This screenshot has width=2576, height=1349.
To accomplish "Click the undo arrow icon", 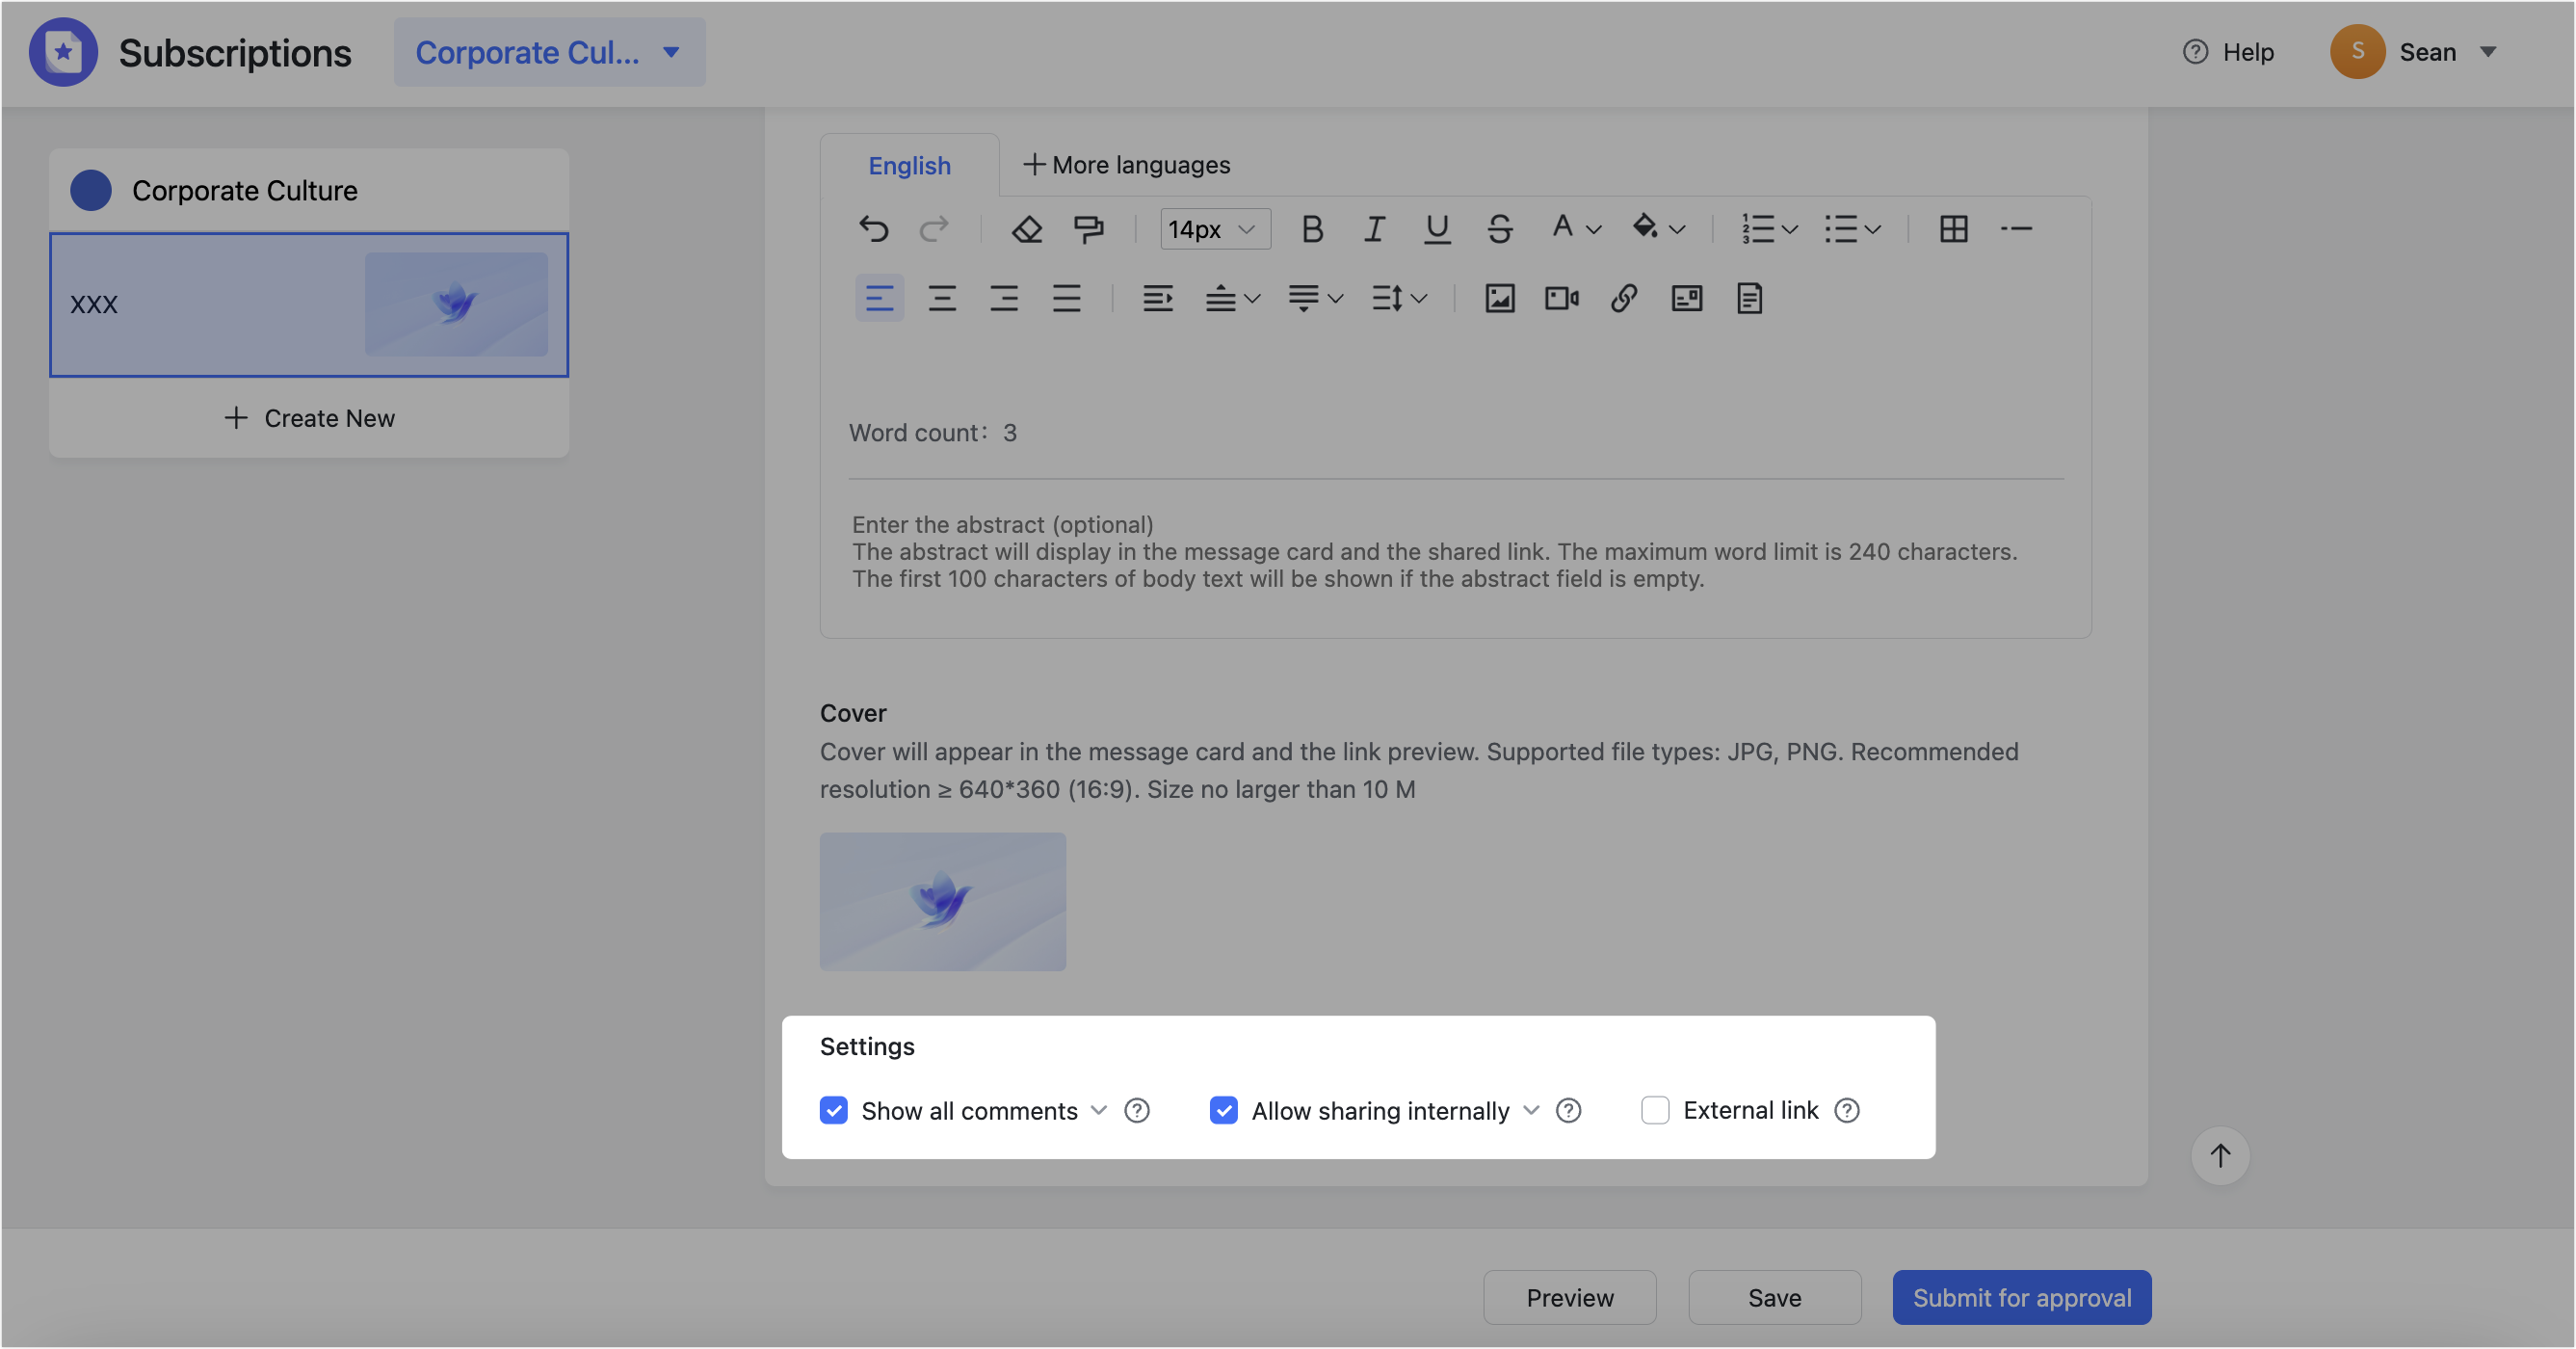I will pyautogui.click(x=873, y=229).
